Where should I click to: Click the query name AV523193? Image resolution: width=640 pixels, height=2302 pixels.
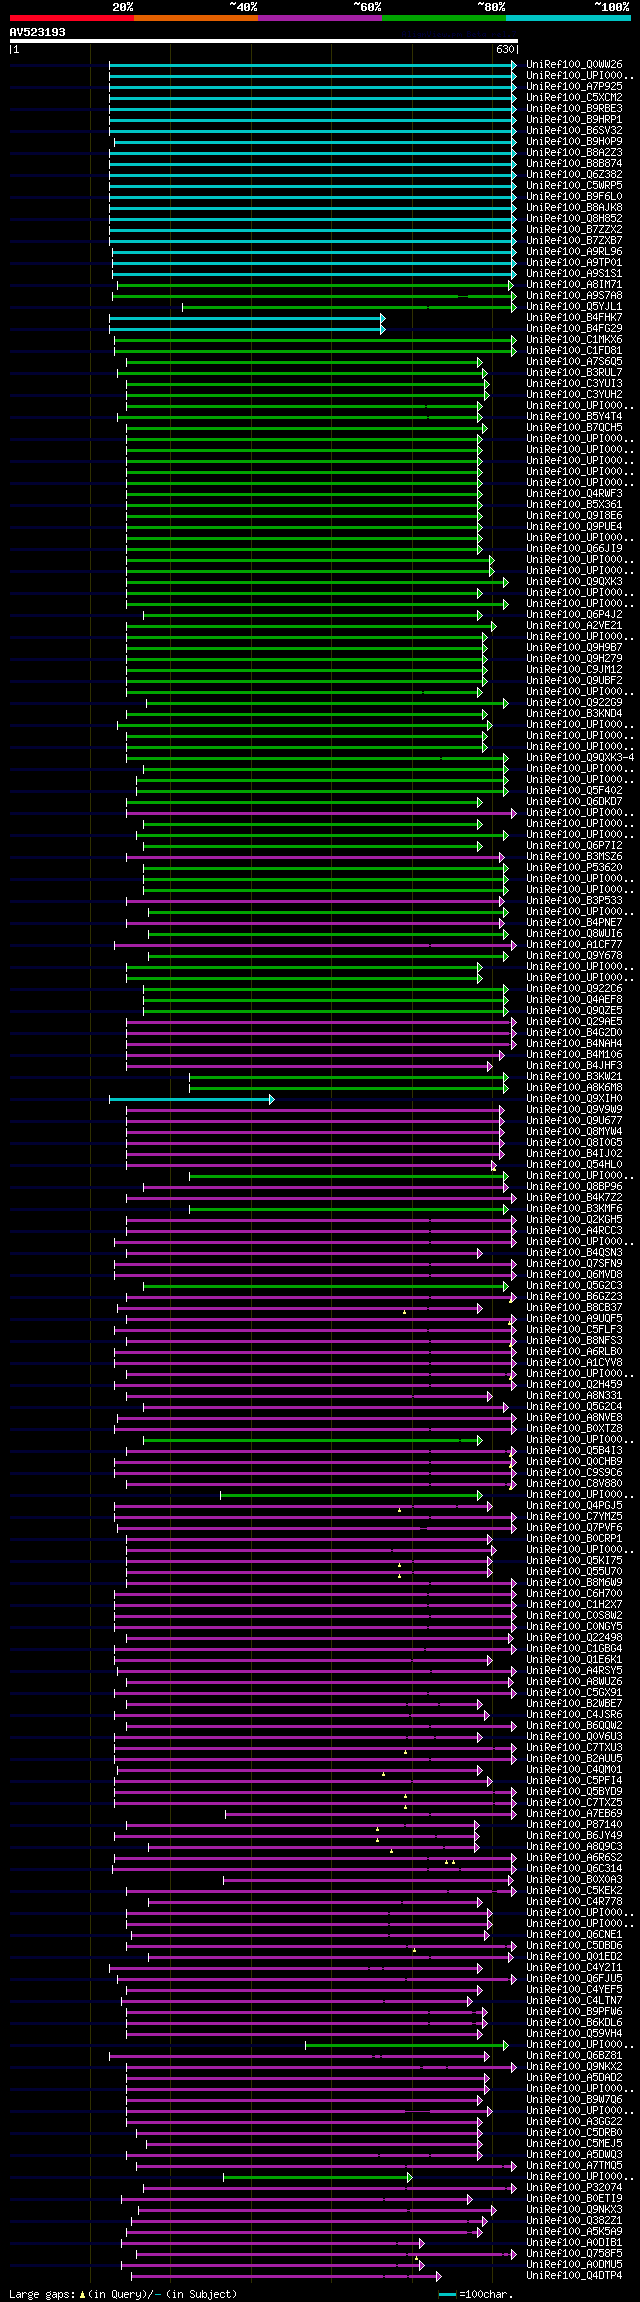38,32
